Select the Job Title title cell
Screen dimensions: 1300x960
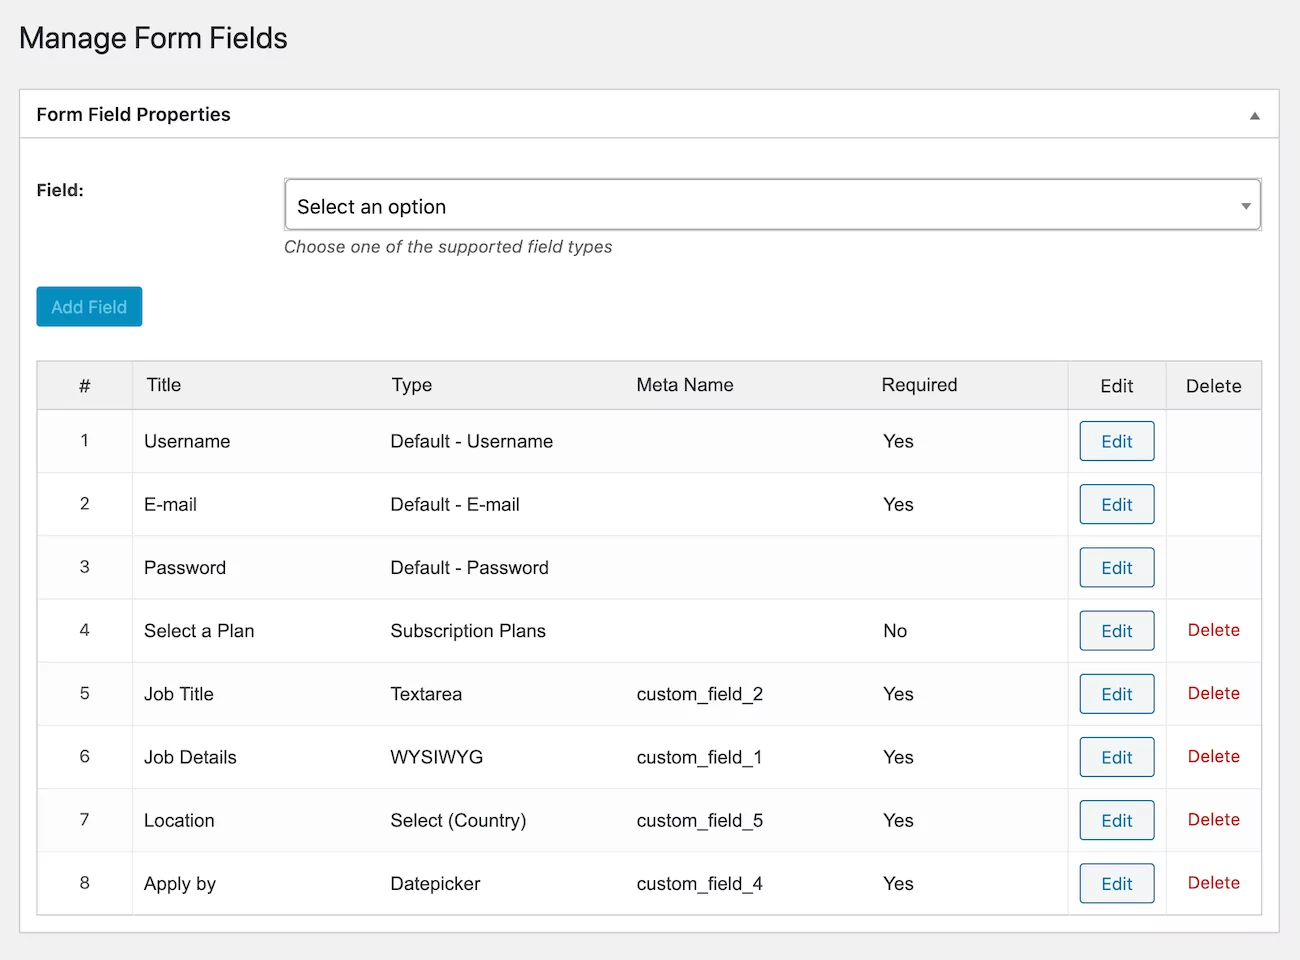(x=179, y=694)
